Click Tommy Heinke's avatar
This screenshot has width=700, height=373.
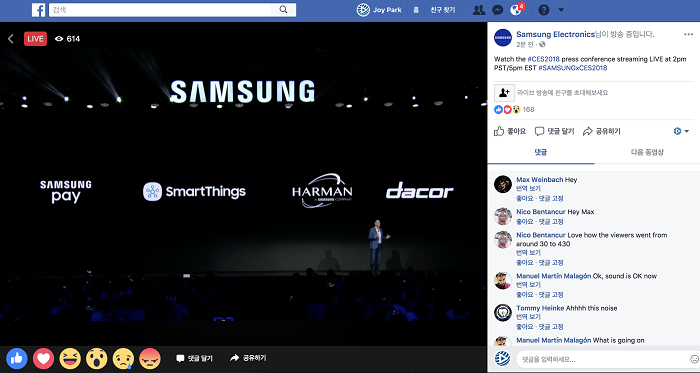[x=503, y=313]
